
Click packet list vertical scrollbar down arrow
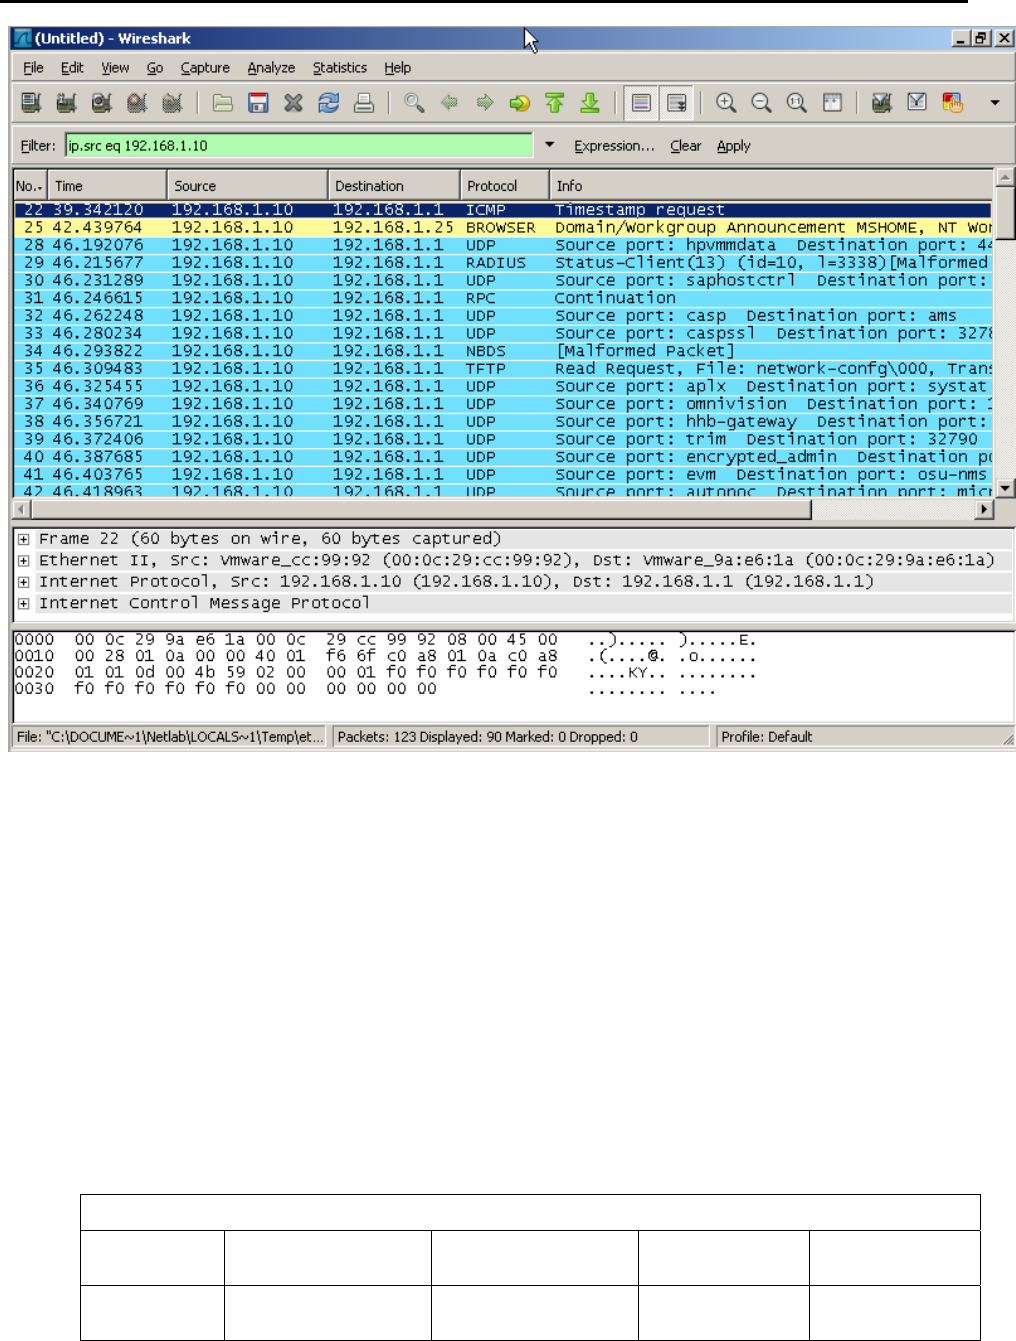(1005, 489)
